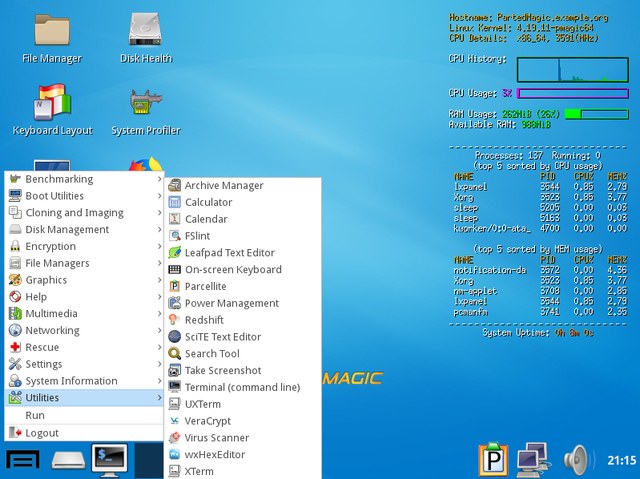This screenshot has width=640, height=479.
Task: Click the clock showing 21:15
Action: pyautogui.click(x=620, y=461)
